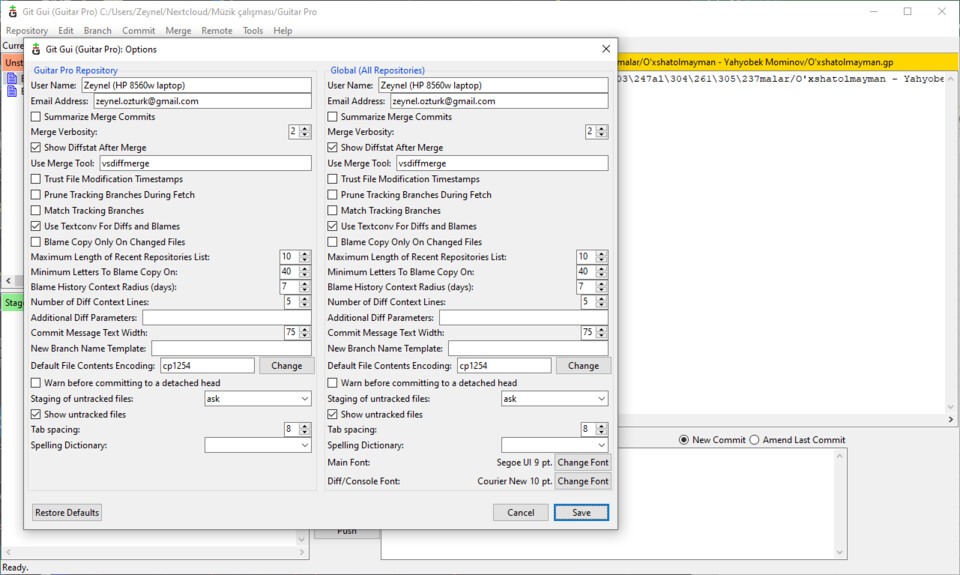The width and height of the screenshot is (960, 575).
Task: Select Amend Last Commit radio button
Action: pyautogui.click(x=754, y=440)
